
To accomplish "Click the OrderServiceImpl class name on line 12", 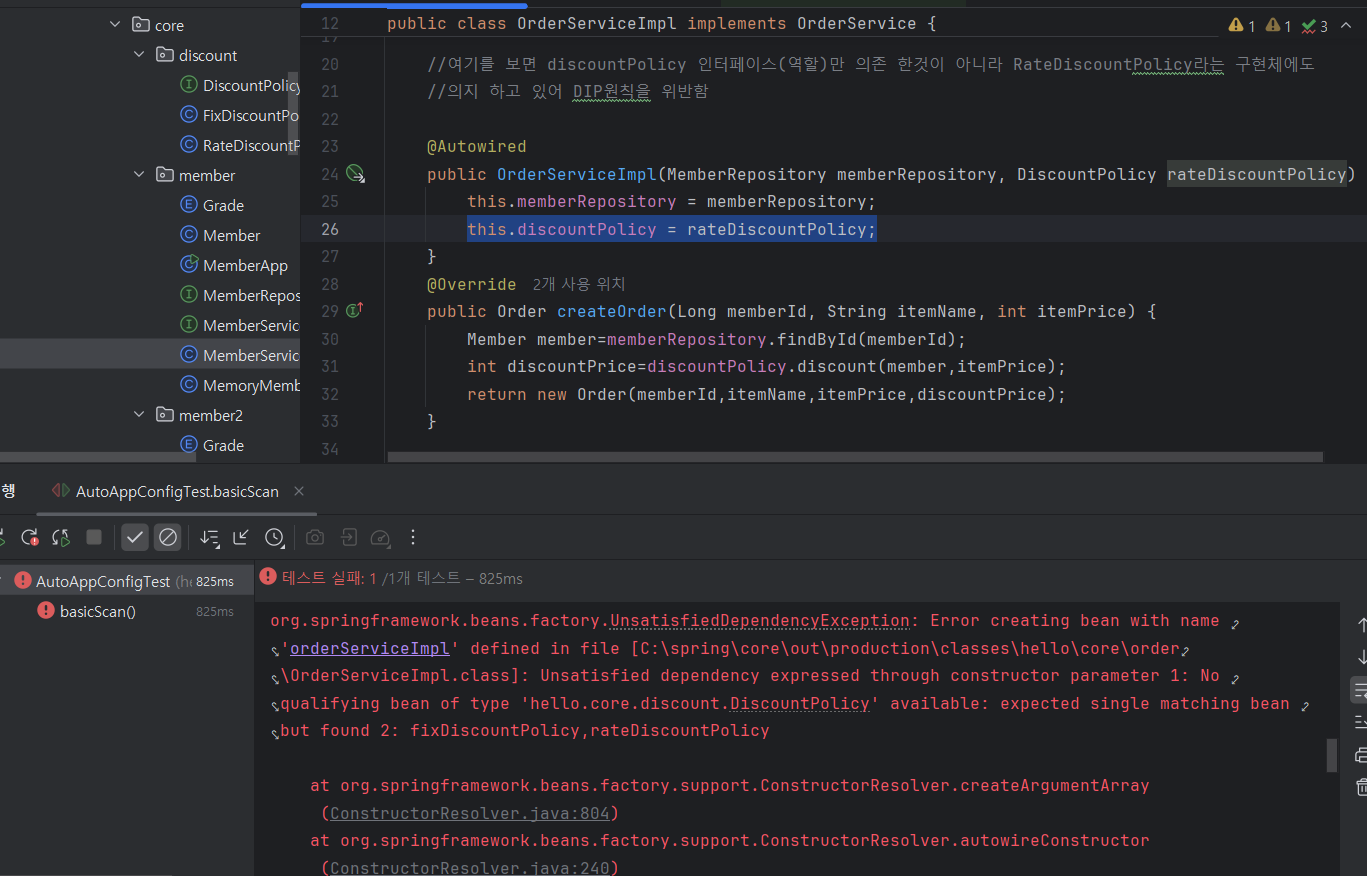I will (597, 23).
